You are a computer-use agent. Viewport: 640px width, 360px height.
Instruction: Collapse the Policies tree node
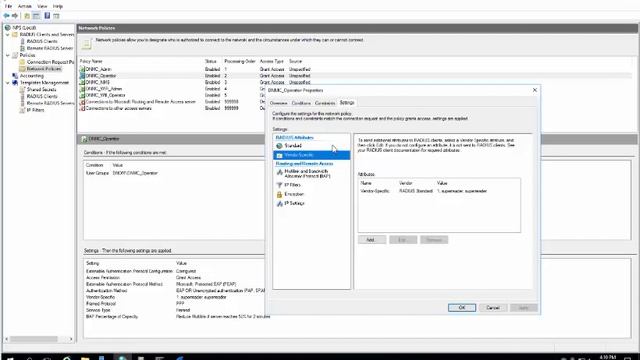tap(7, 55)
